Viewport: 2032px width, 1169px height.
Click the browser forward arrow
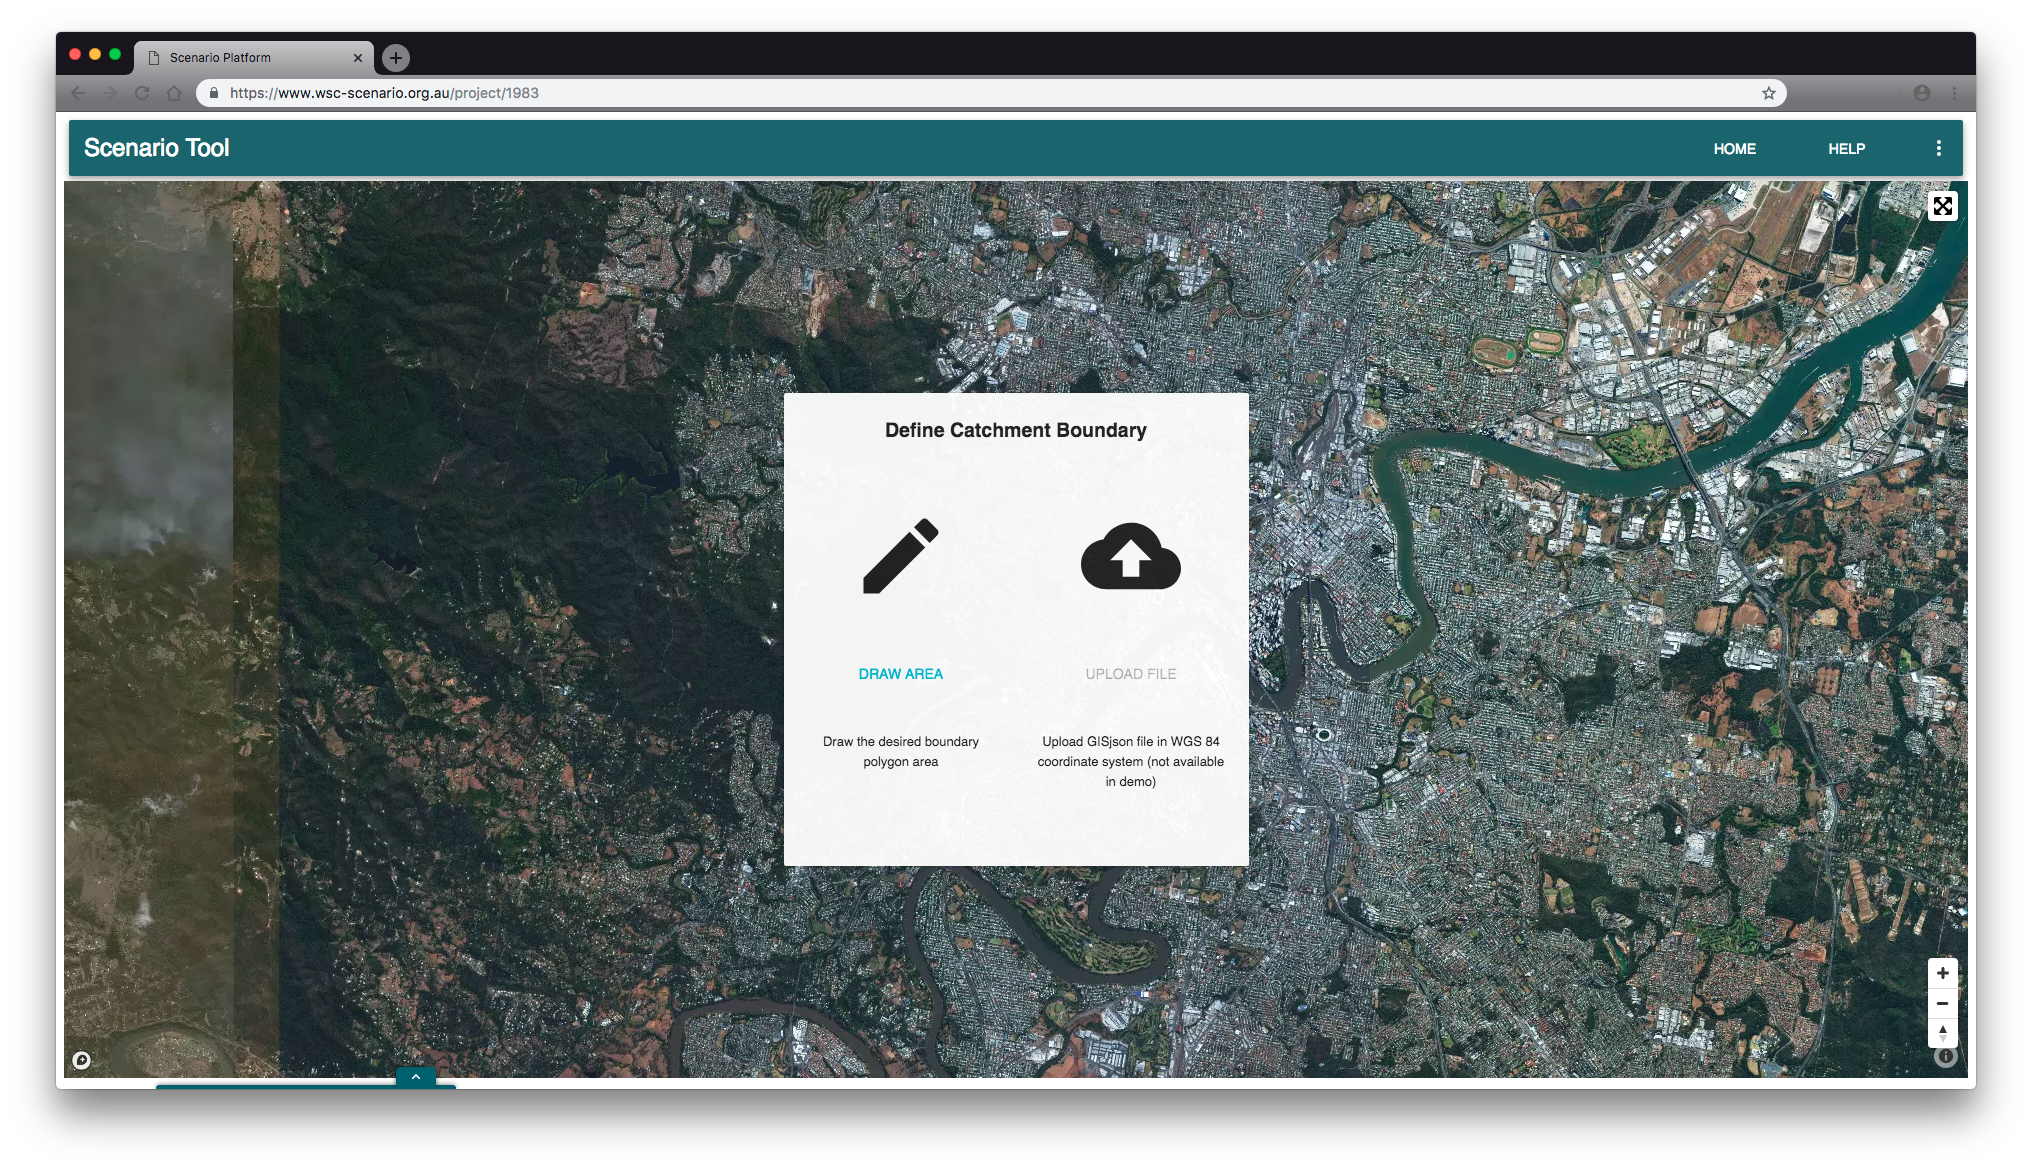coord(110,93)
